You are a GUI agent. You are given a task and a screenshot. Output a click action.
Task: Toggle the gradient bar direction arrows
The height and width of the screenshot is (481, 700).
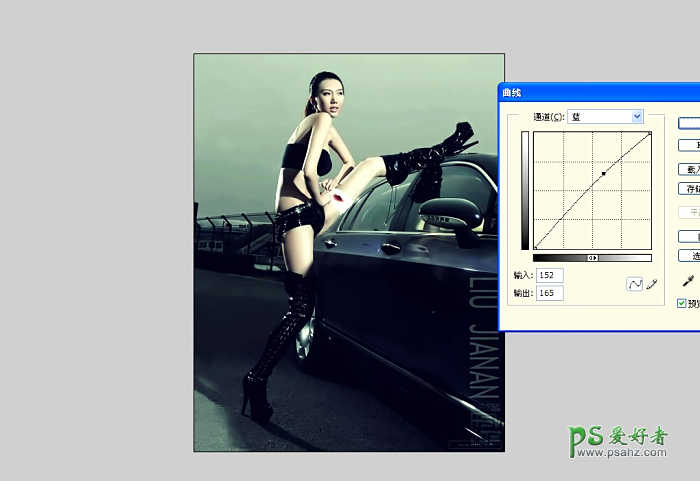coord(592,258)
